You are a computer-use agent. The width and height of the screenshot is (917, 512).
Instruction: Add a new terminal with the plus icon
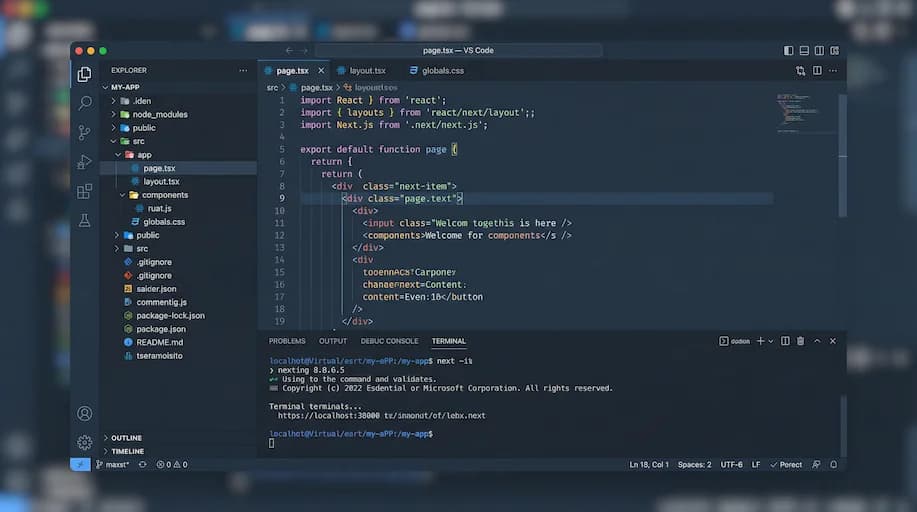(760, 341)
